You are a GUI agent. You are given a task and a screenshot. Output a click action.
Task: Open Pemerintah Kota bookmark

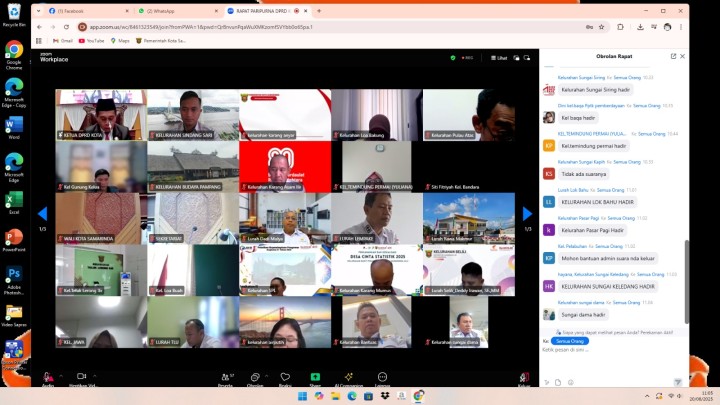pos(161,41)
